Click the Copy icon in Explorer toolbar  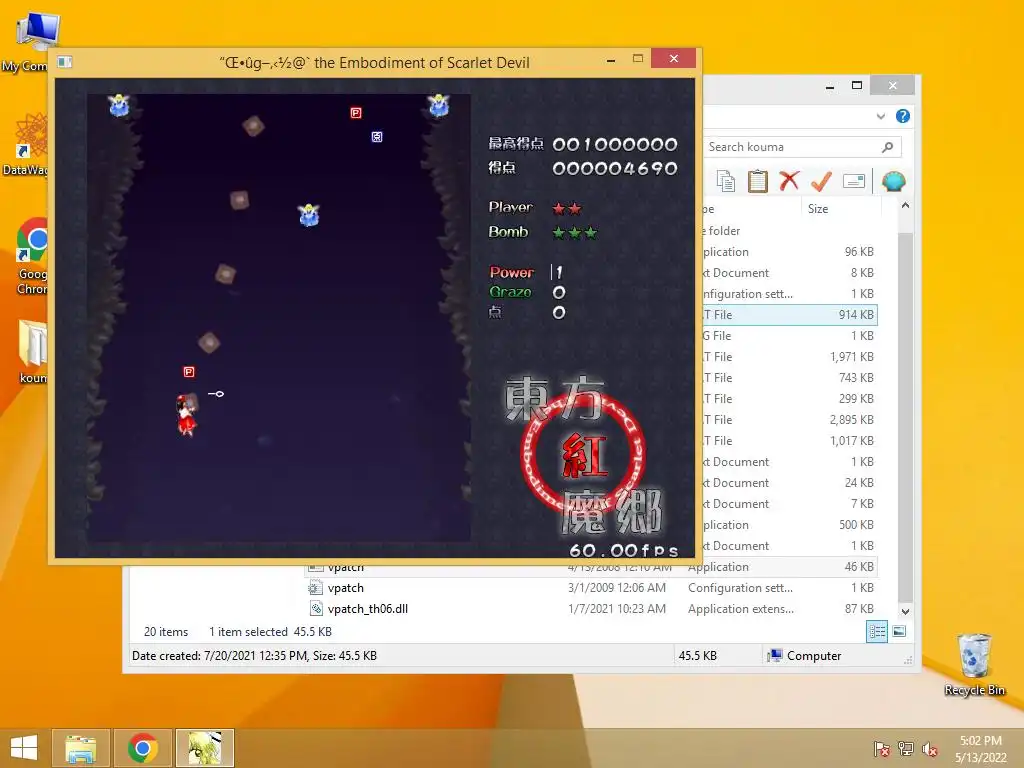tap(726, 181)
